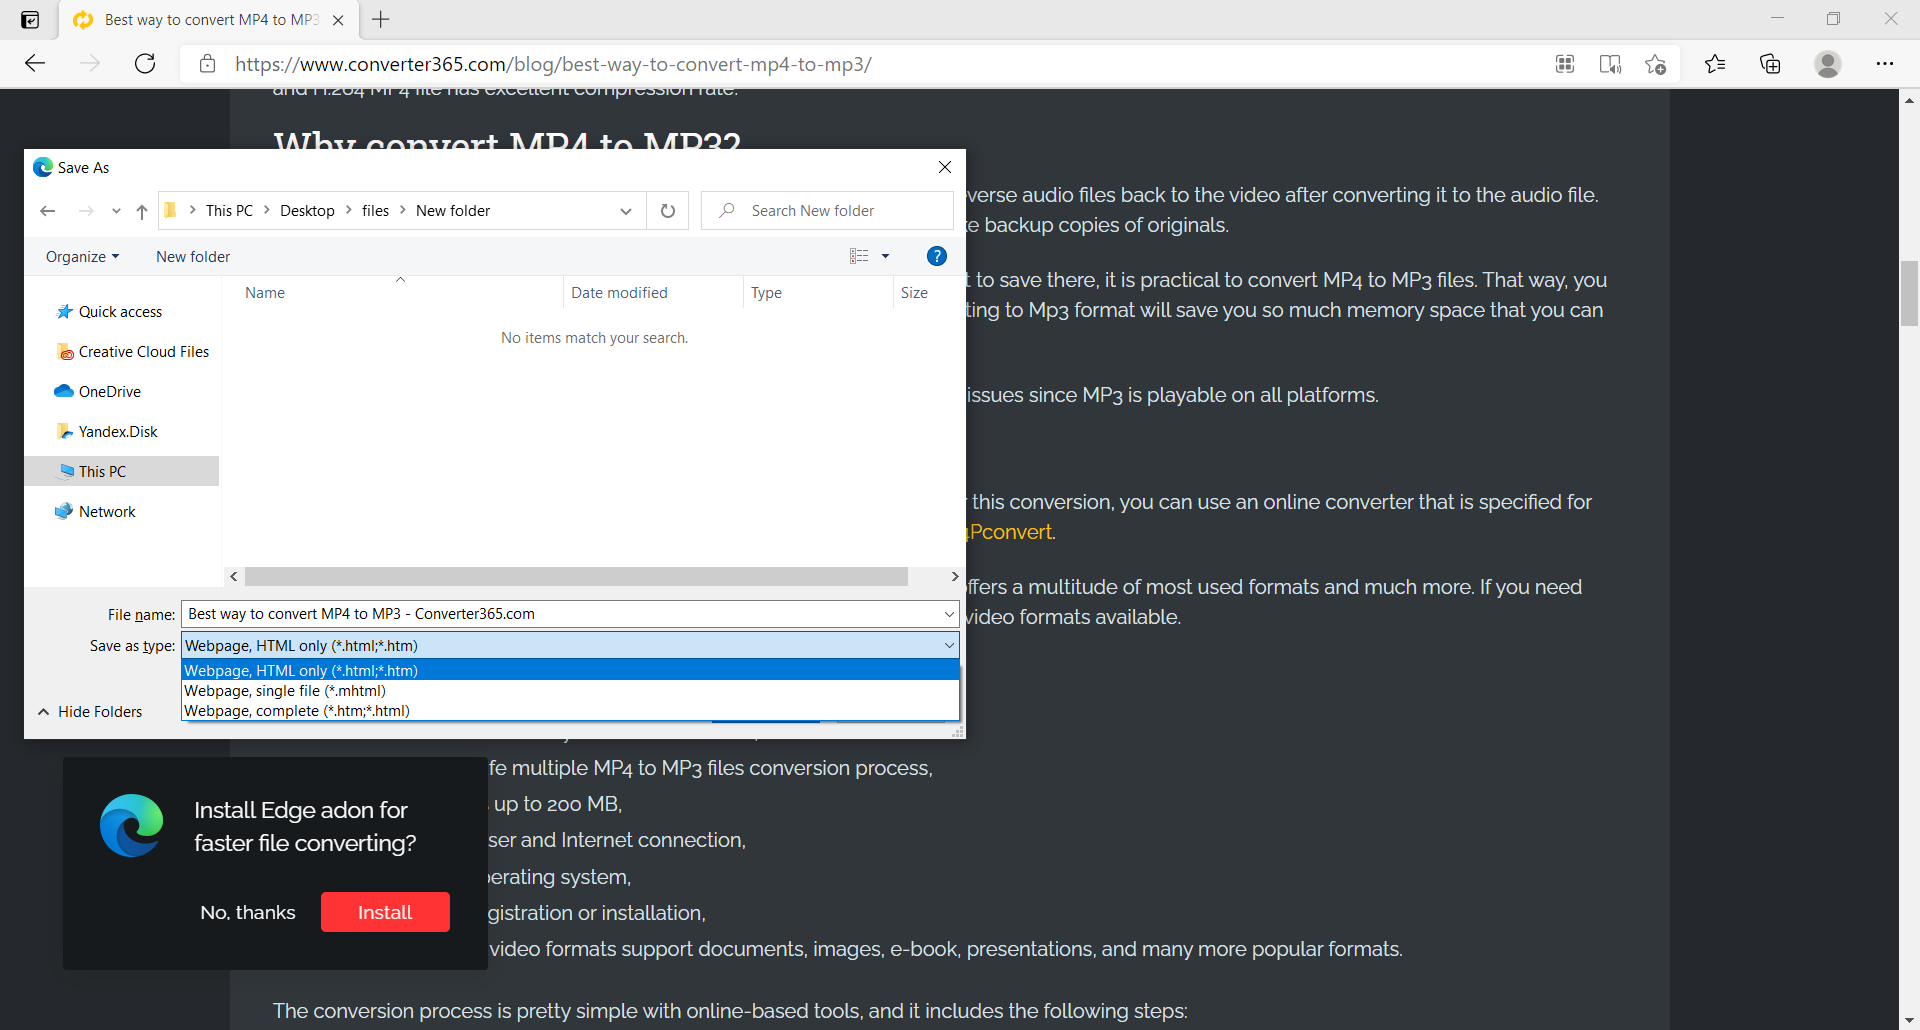Choose Webpage, complete save type
1920x1030 pixels.
297,711
